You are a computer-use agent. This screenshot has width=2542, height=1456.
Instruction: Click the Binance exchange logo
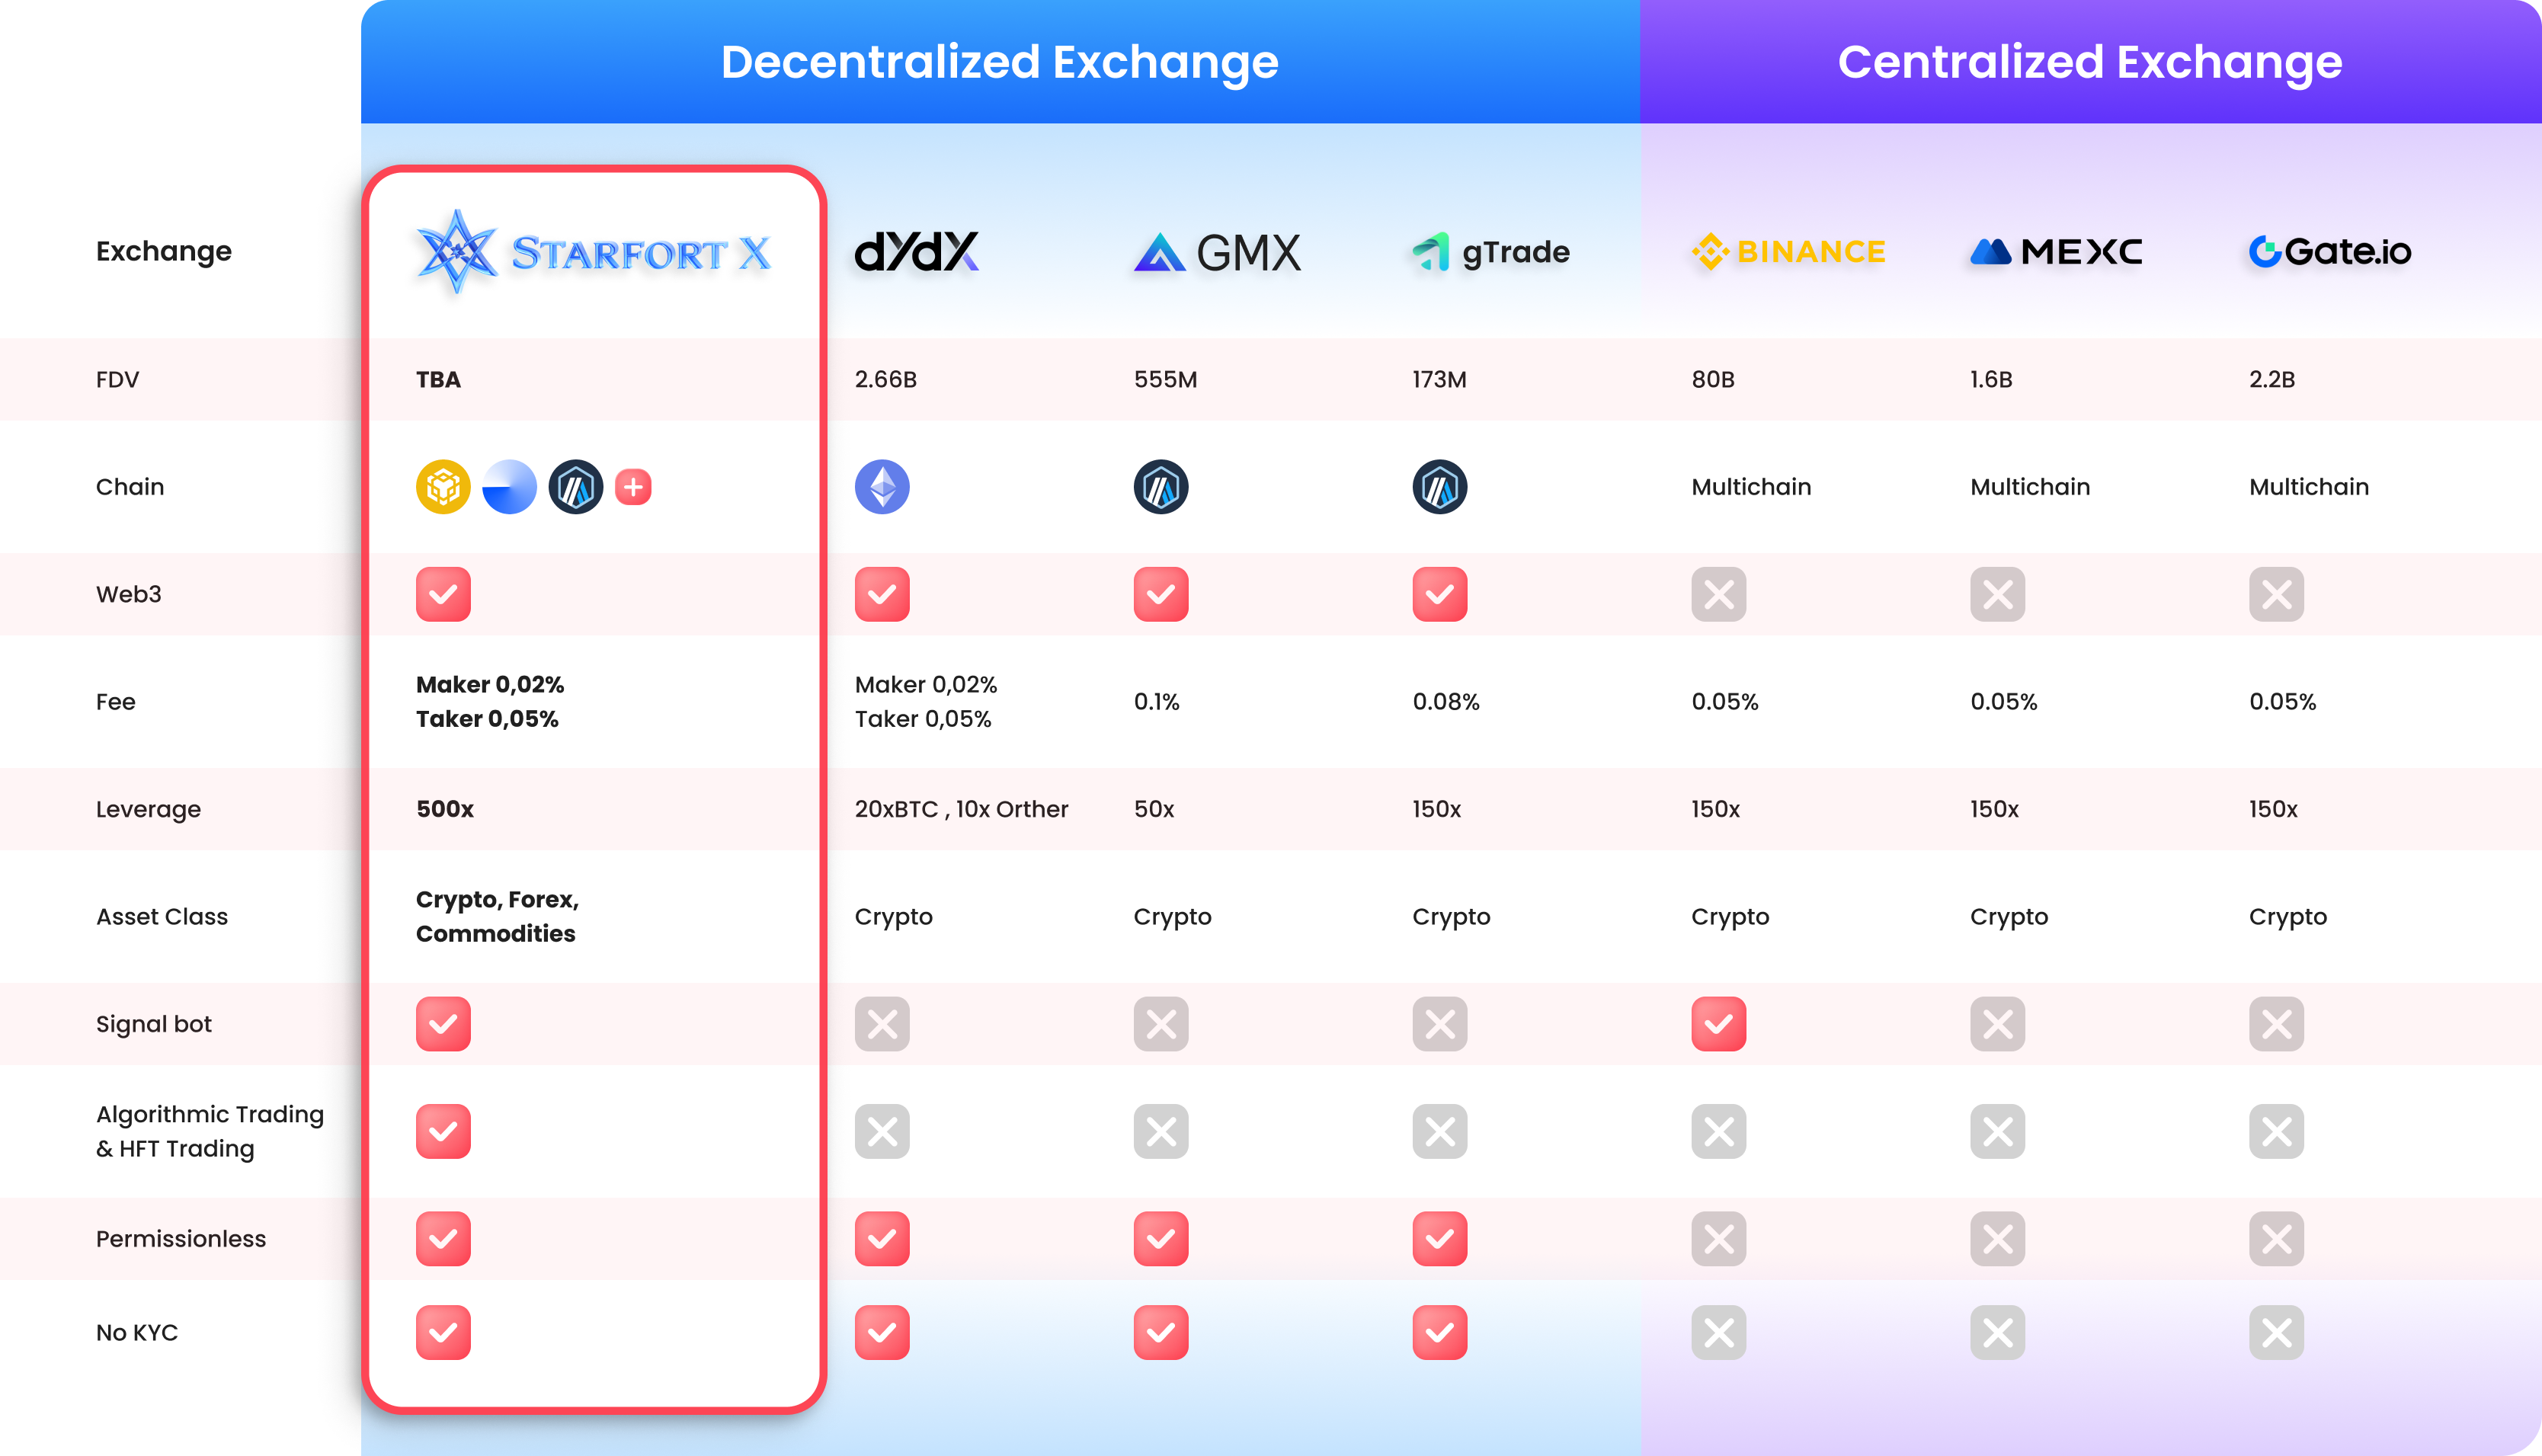1788,251
